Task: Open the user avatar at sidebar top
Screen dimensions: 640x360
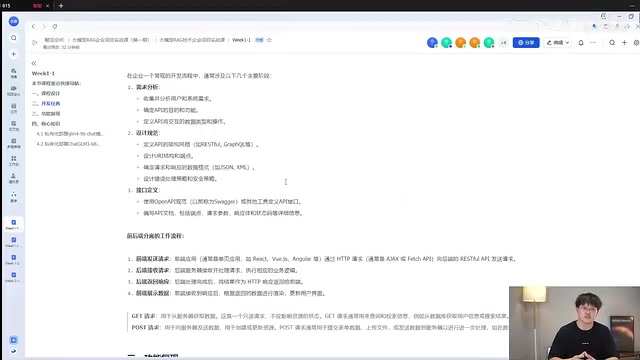Action: (x=13, y=21)
